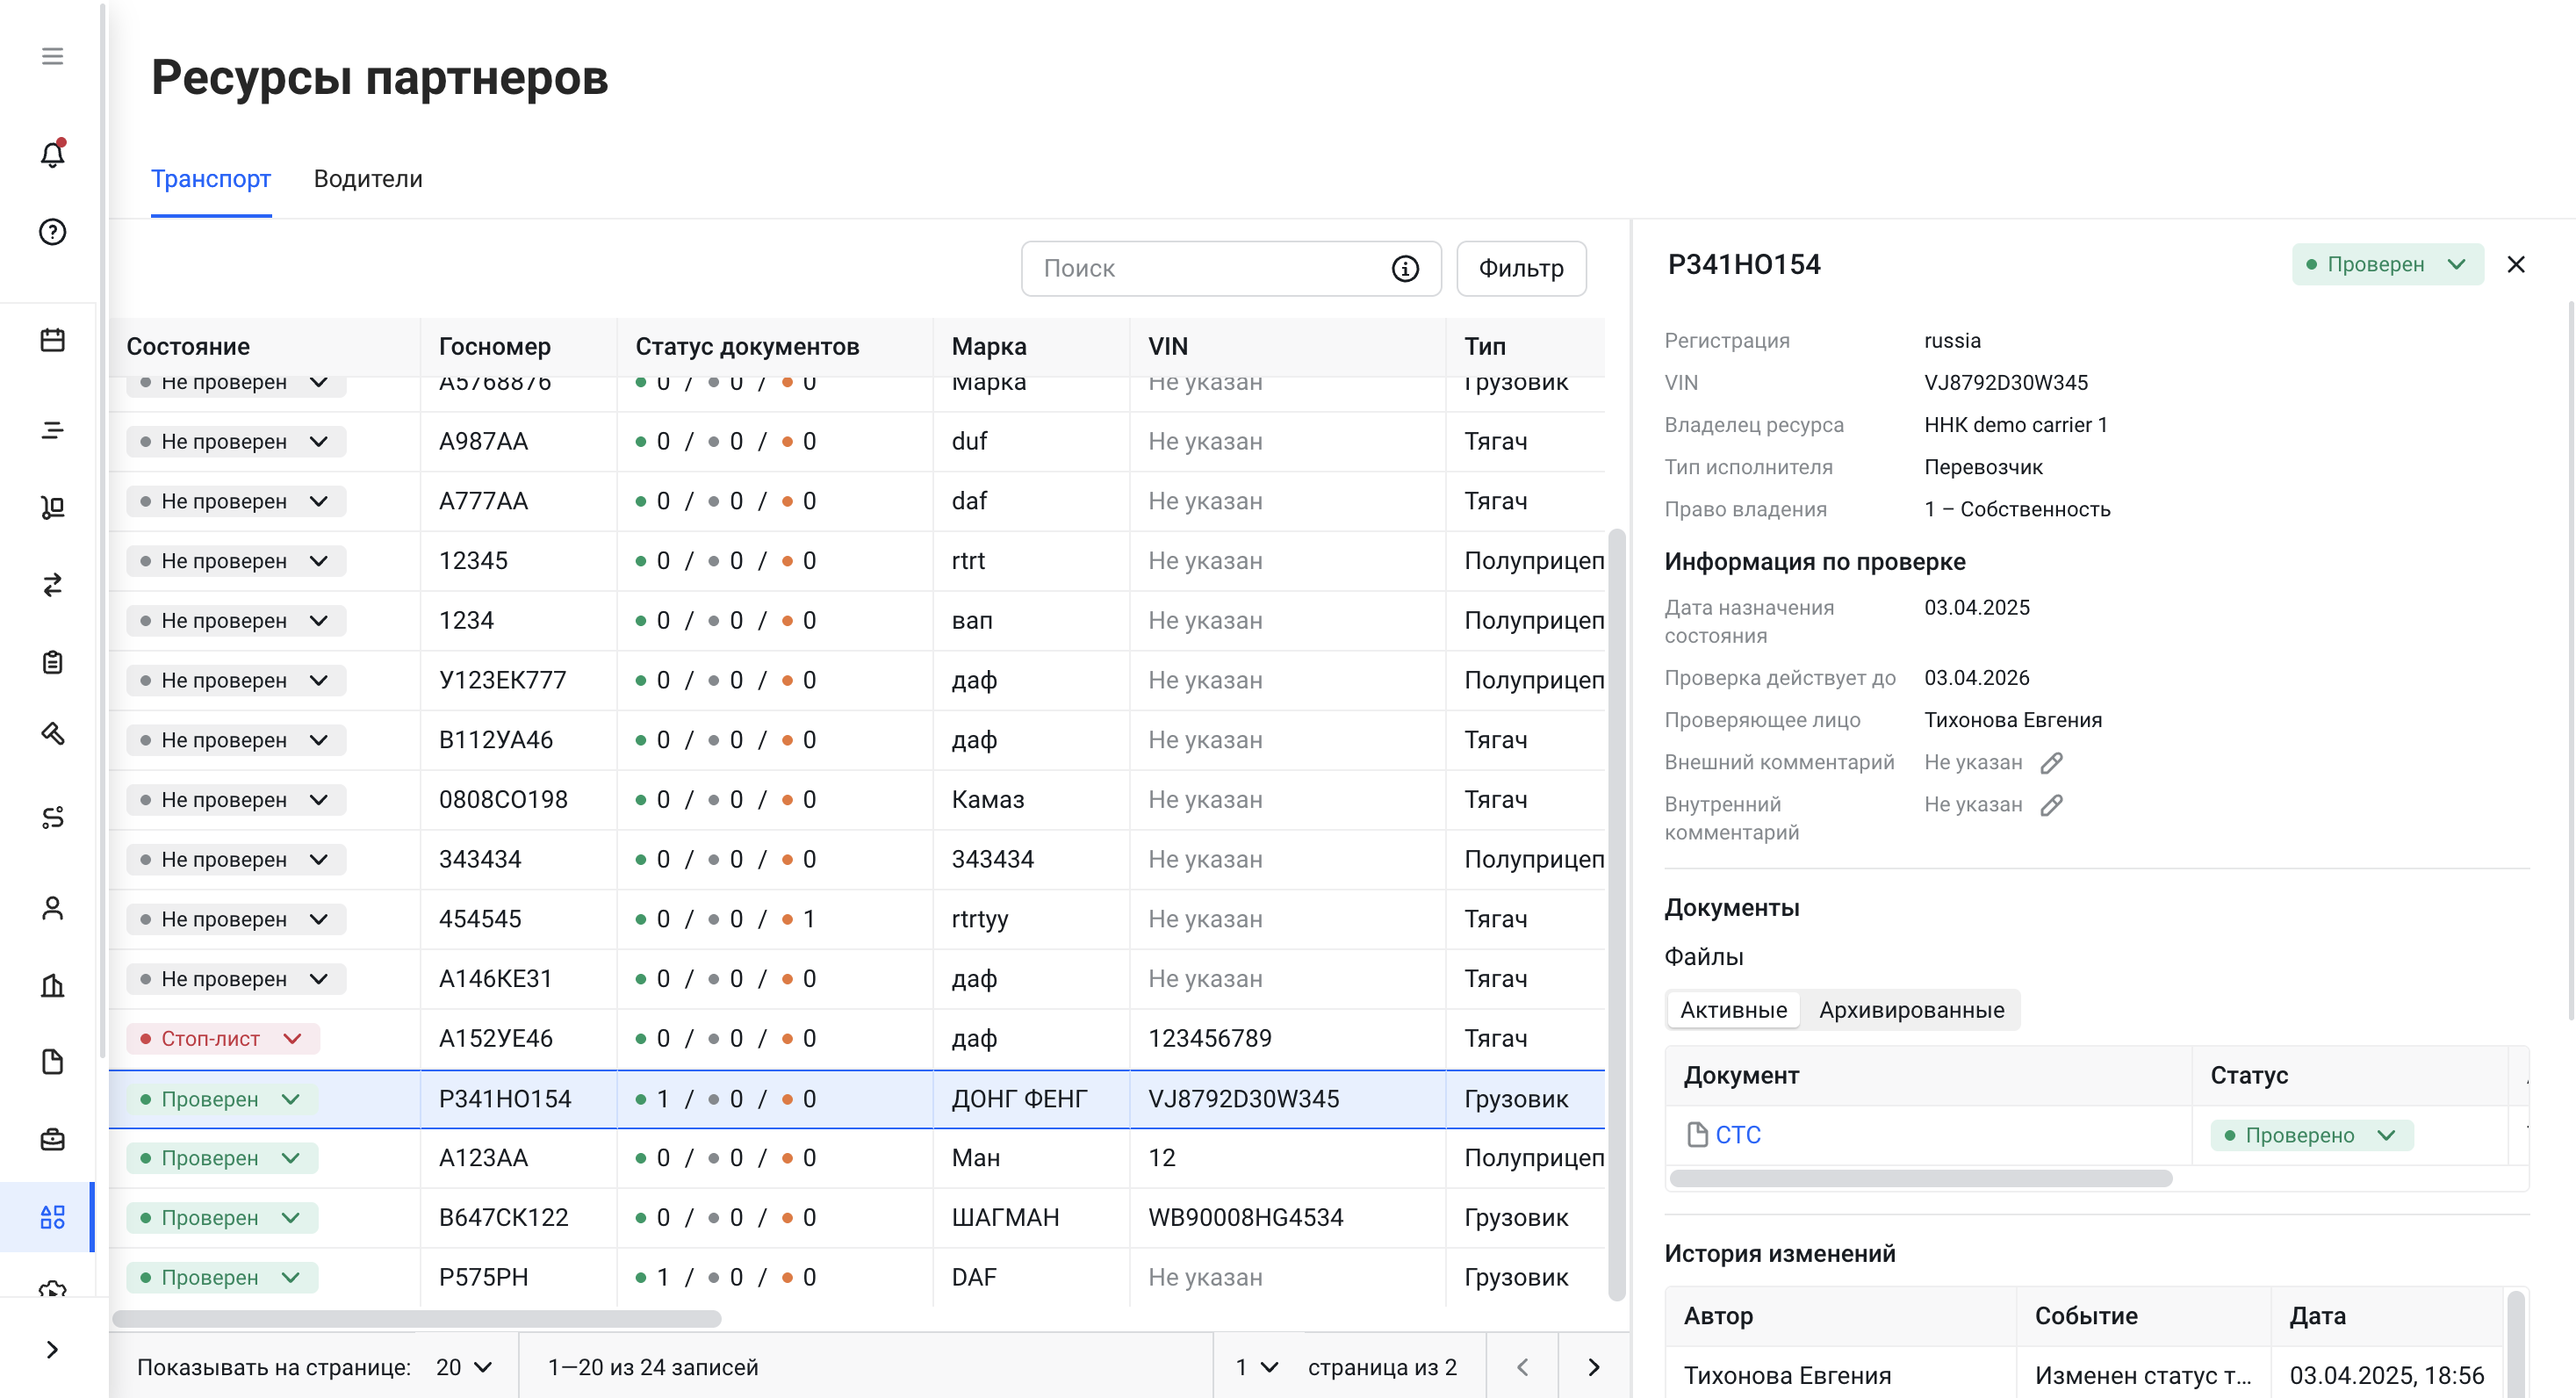Open the Проверен status dropdown in details panel
Screen dimensions: 2576x1398
pyautogui.click(x=2386, y=264)
